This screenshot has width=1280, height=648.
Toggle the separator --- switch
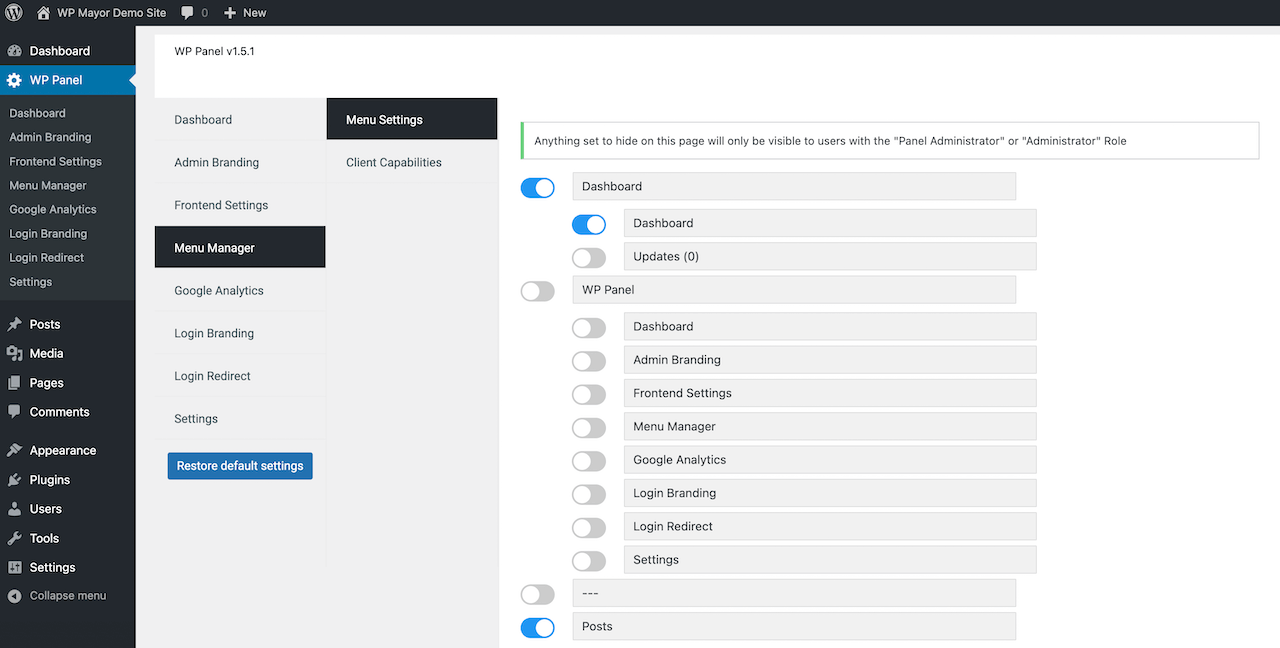coord(538,595)
